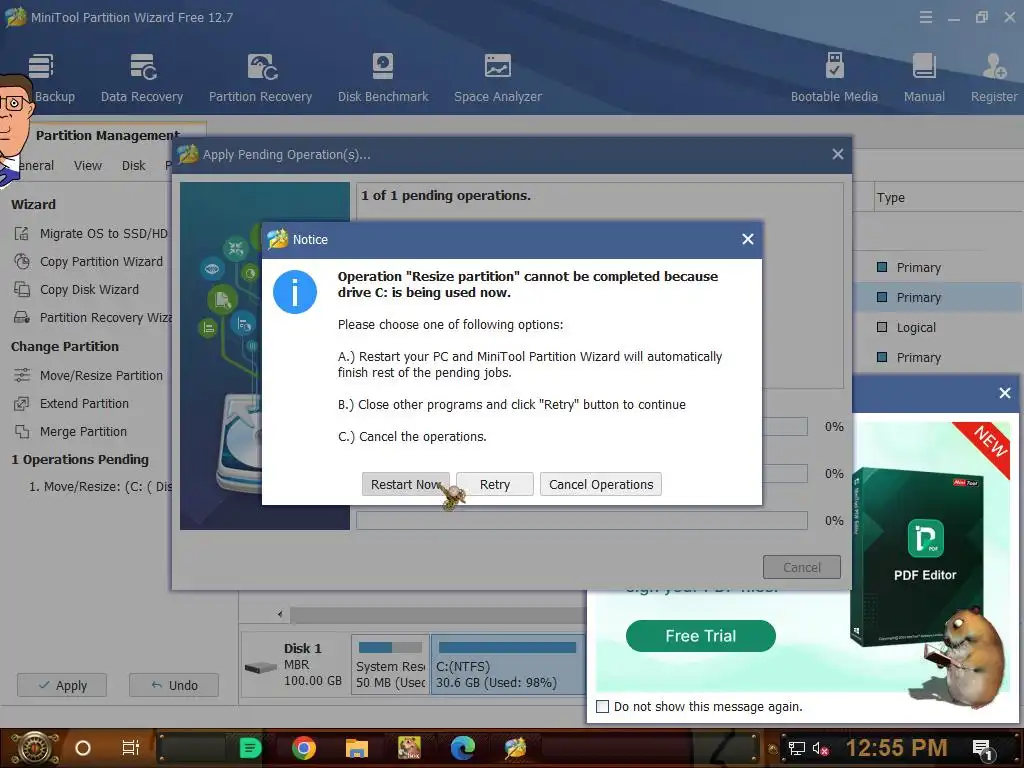Click the Start button on taskbar
This screenshot has width=1024, height=768.
(33, 748)
